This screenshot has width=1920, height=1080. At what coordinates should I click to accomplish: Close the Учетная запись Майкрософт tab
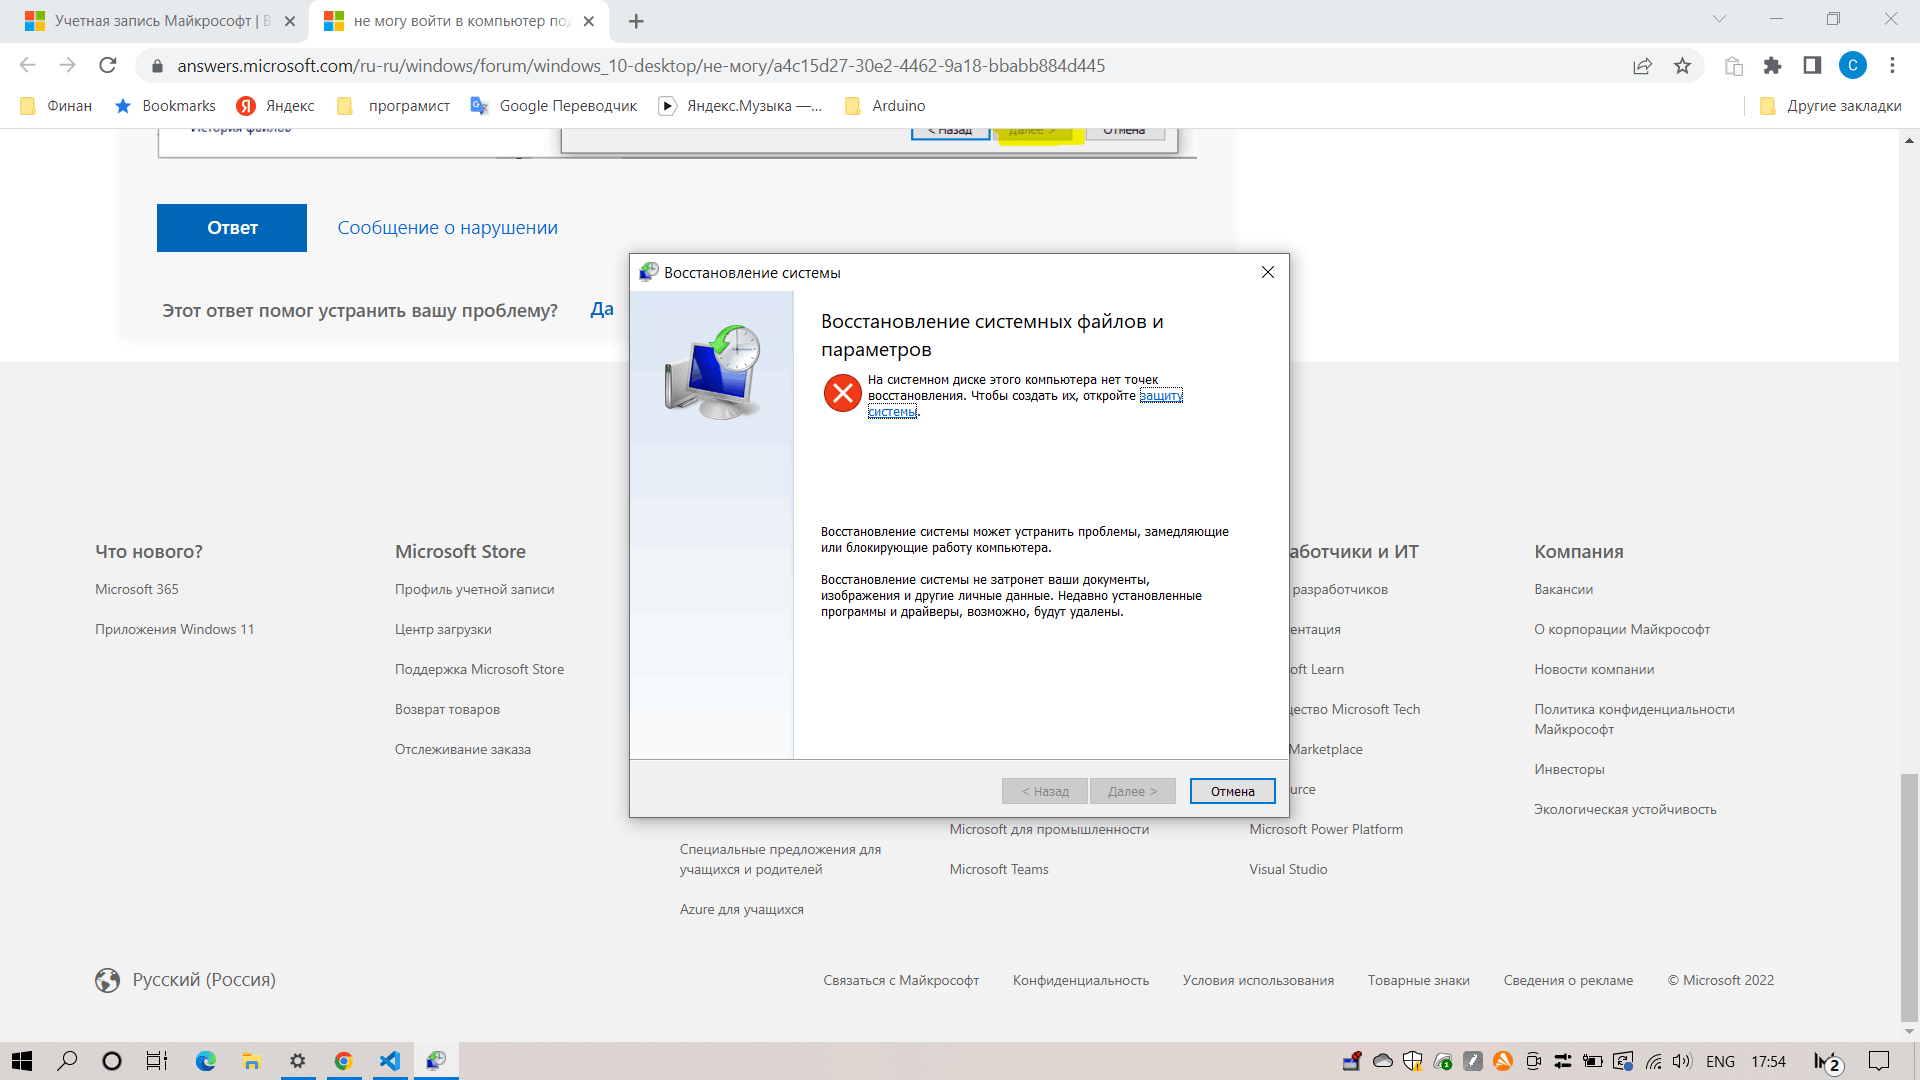tap(289, 21)
